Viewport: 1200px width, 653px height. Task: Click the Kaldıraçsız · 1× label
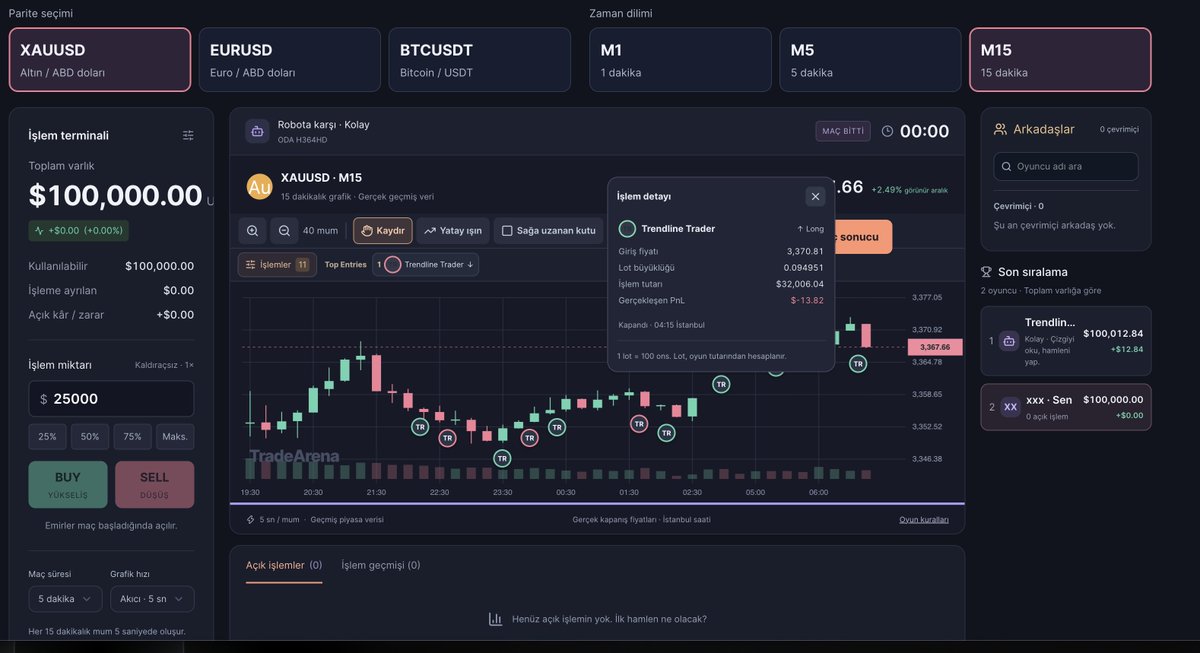point(164,365)
